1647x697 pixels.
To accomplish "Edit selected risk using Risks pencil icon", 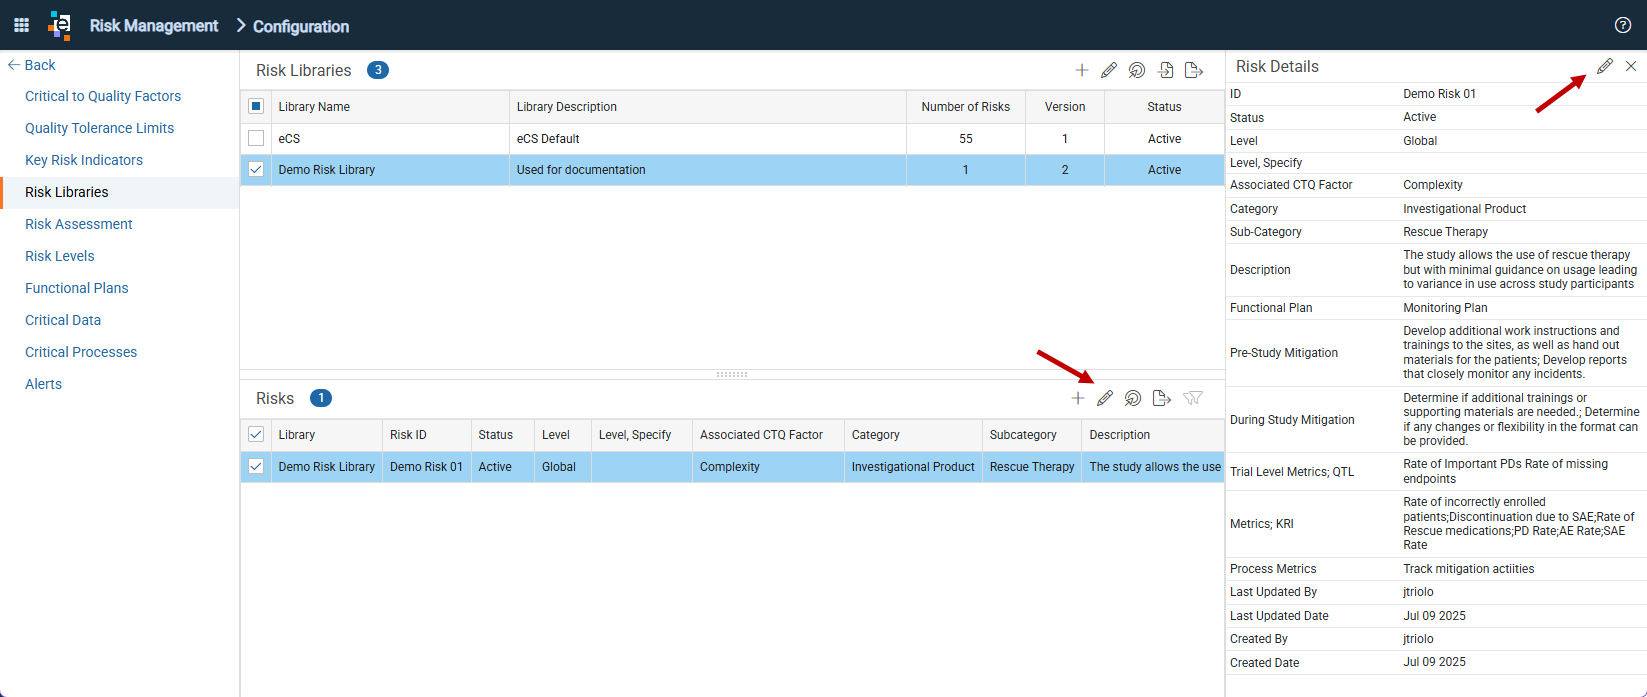I will tap(1105, 398).
